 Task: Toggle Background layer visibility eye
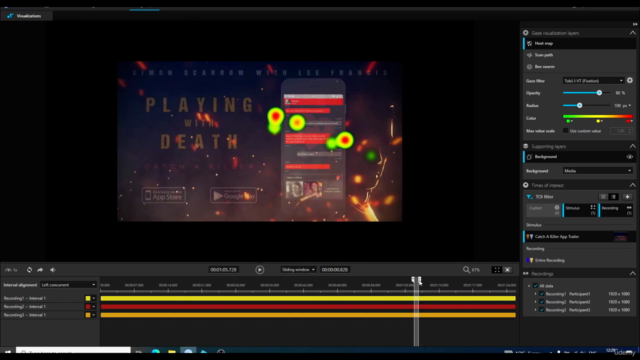click(x=630, y=157)
